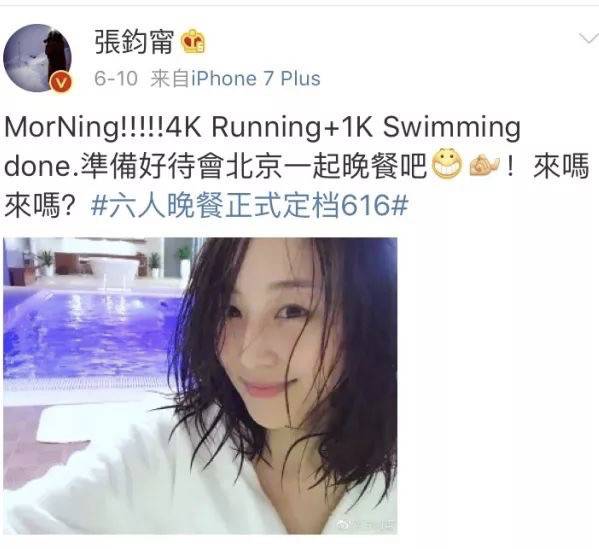Viewport: 599px width, 549px height.
Task: Tap the grinning face emoji in post
Action: [x=447, y=165]
